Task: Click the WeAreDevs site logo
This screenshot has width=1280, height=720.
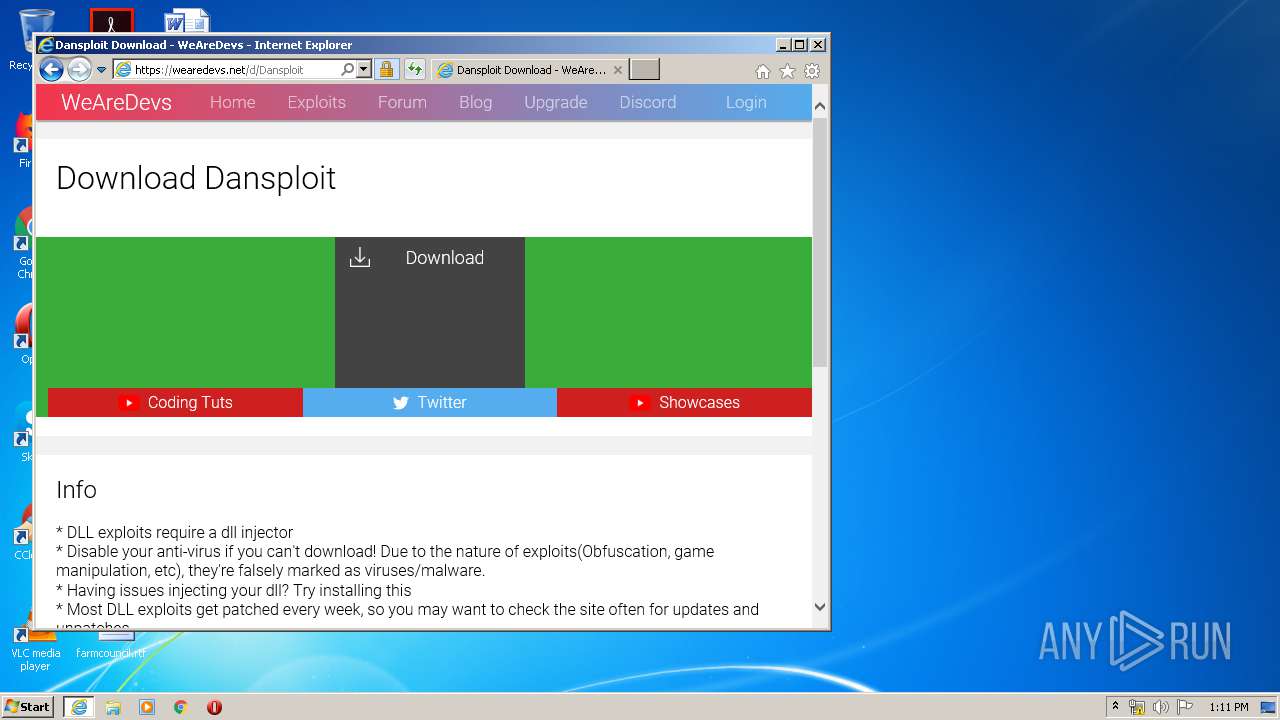Action: (116, 102)
